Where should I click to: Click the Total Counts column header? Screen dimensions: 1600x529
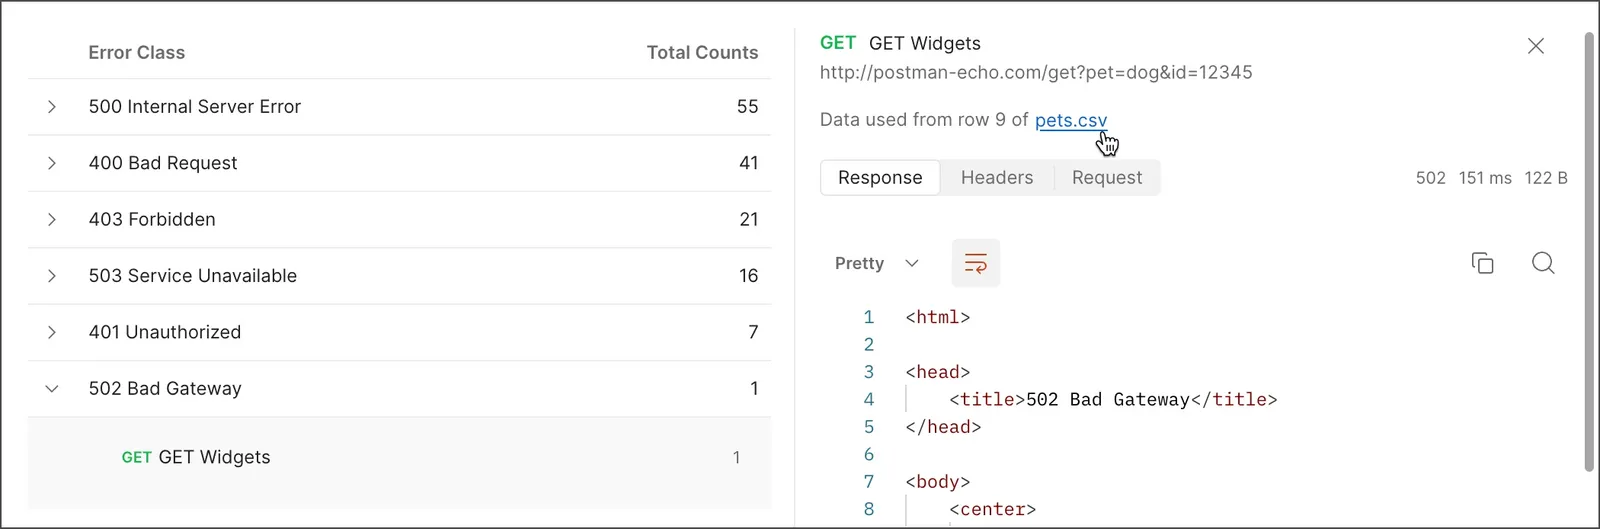pos(702,53)
